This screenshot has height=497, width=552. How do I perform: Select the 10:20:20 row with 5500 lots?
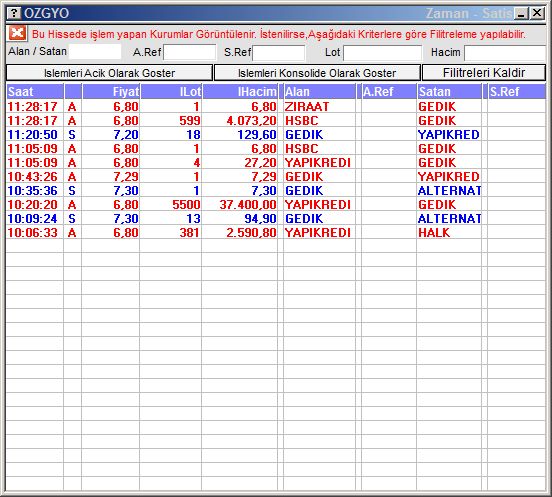276,205
